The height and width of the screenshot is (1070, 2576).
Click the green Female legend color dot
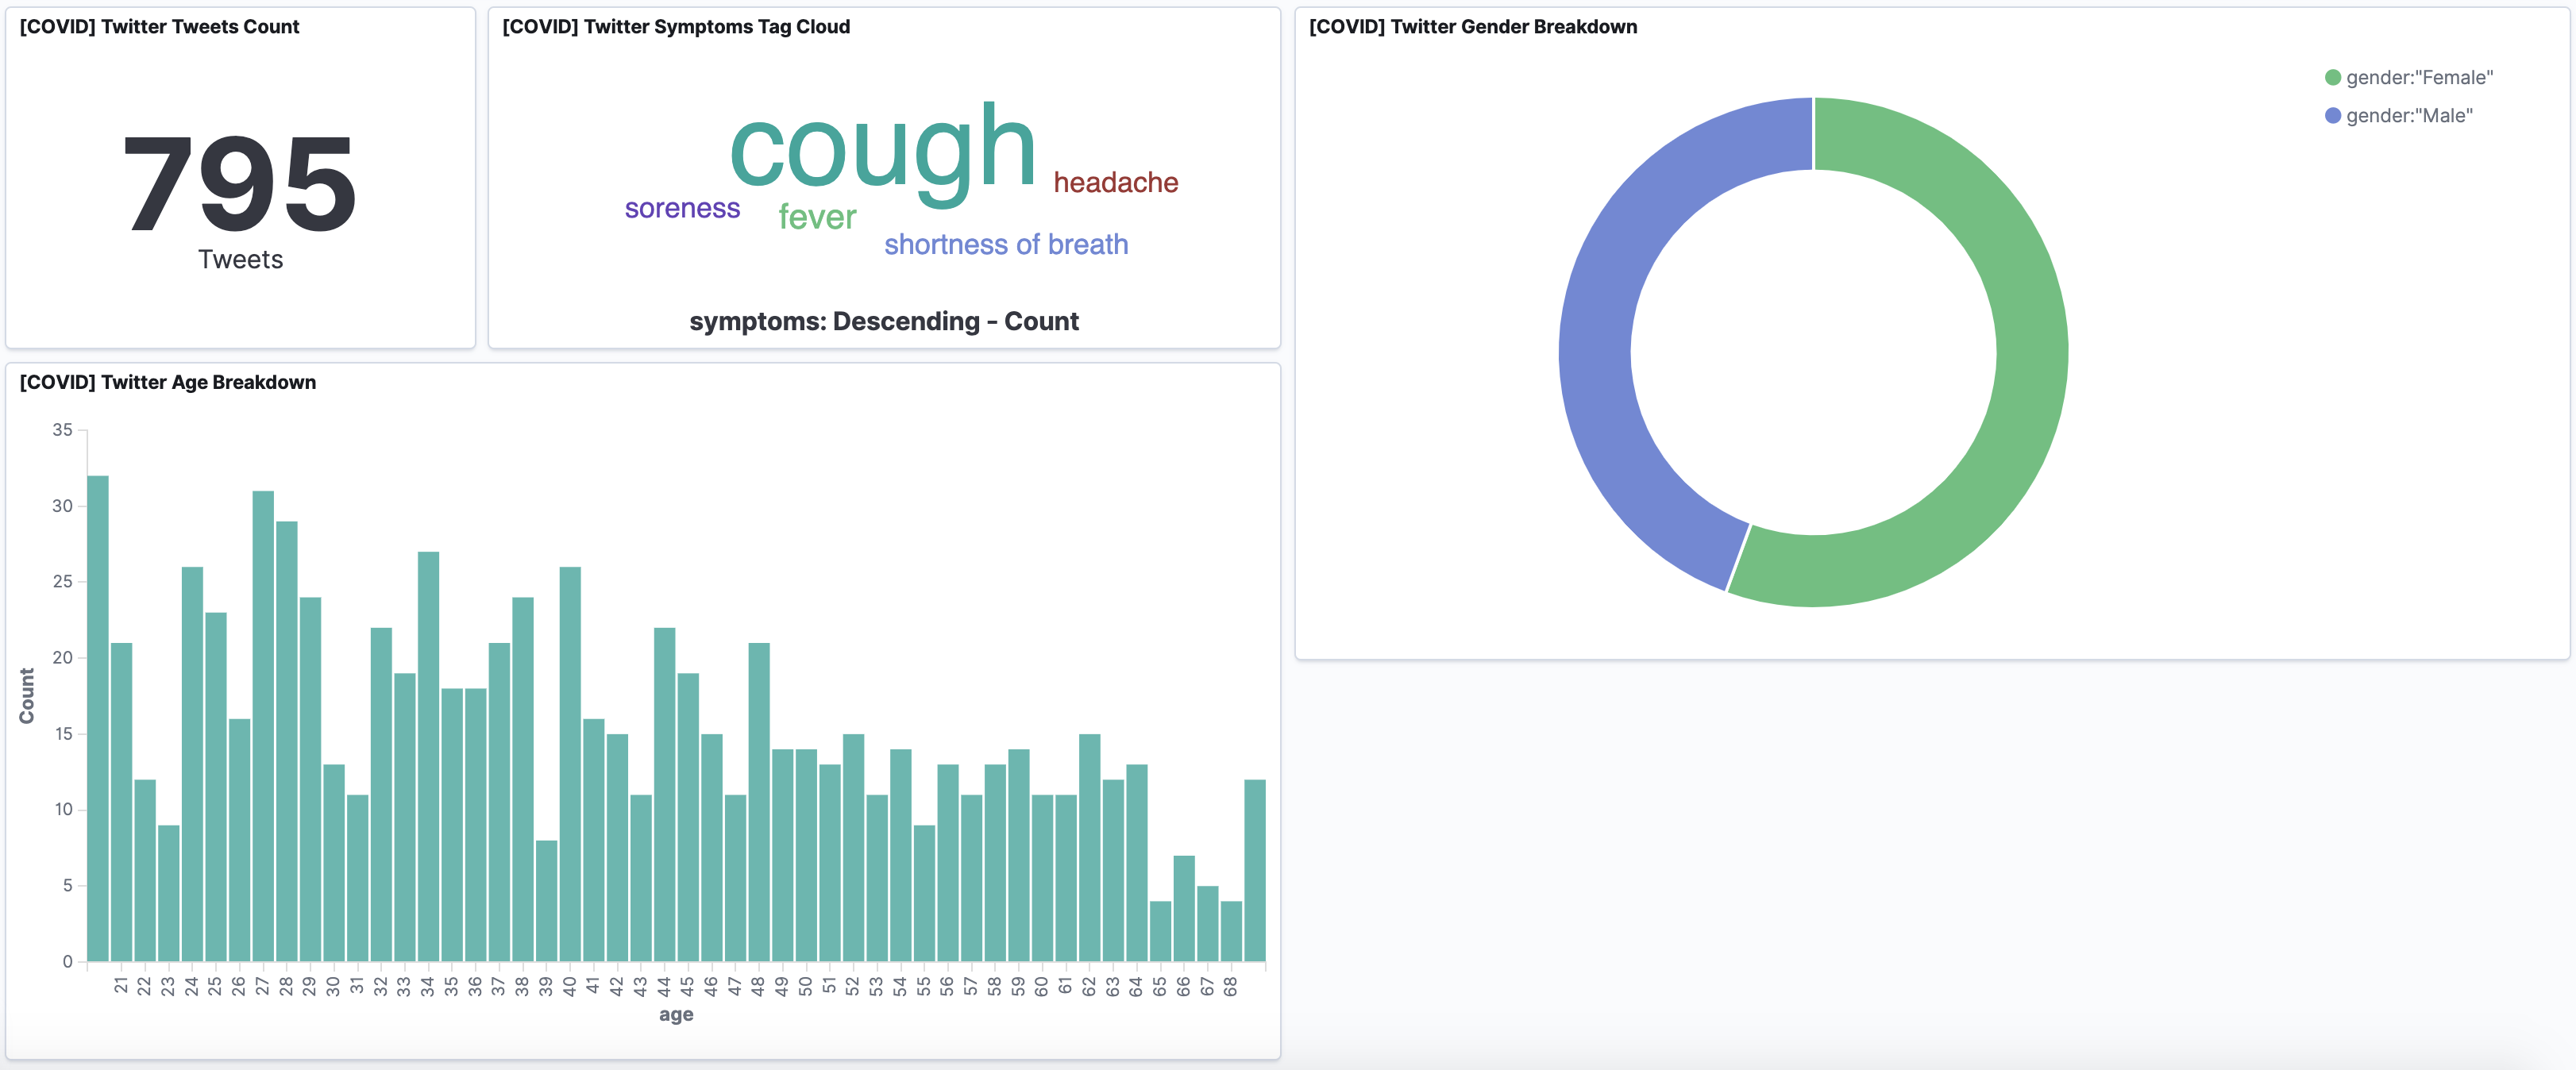[x=2332, y=77]
